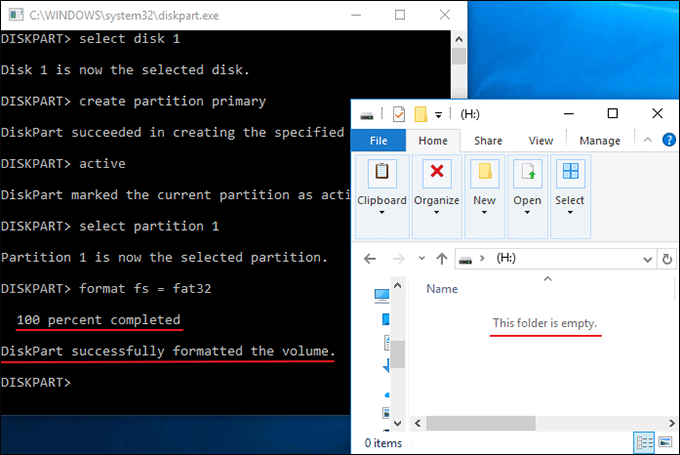Click the '0 items' status bar text

pyautogui.click(x=383, y=443)
